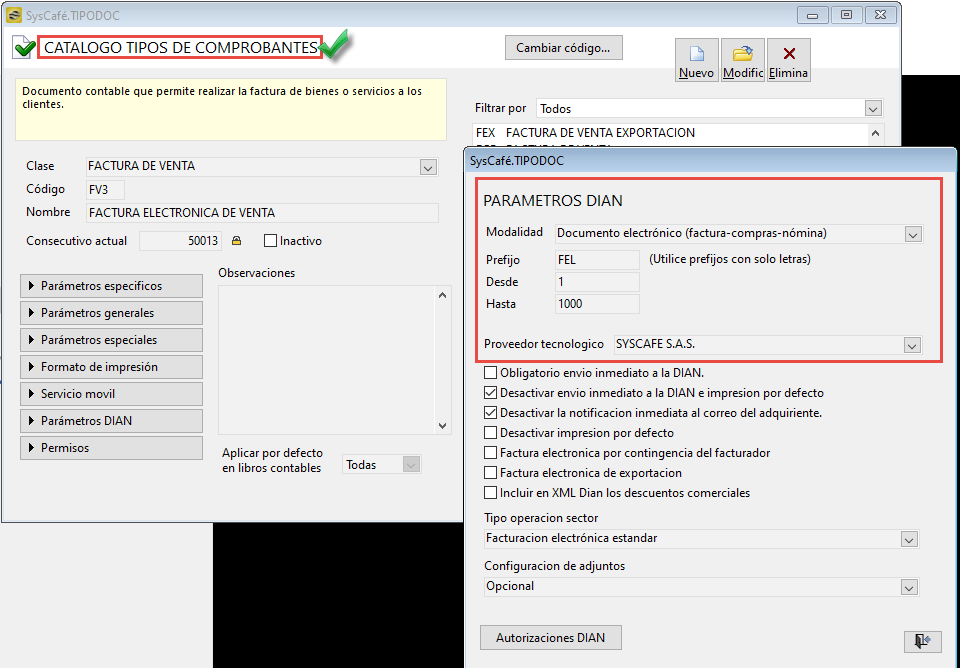Click the Nombre input field
960x668 pixels.
(x=262, y=213)
